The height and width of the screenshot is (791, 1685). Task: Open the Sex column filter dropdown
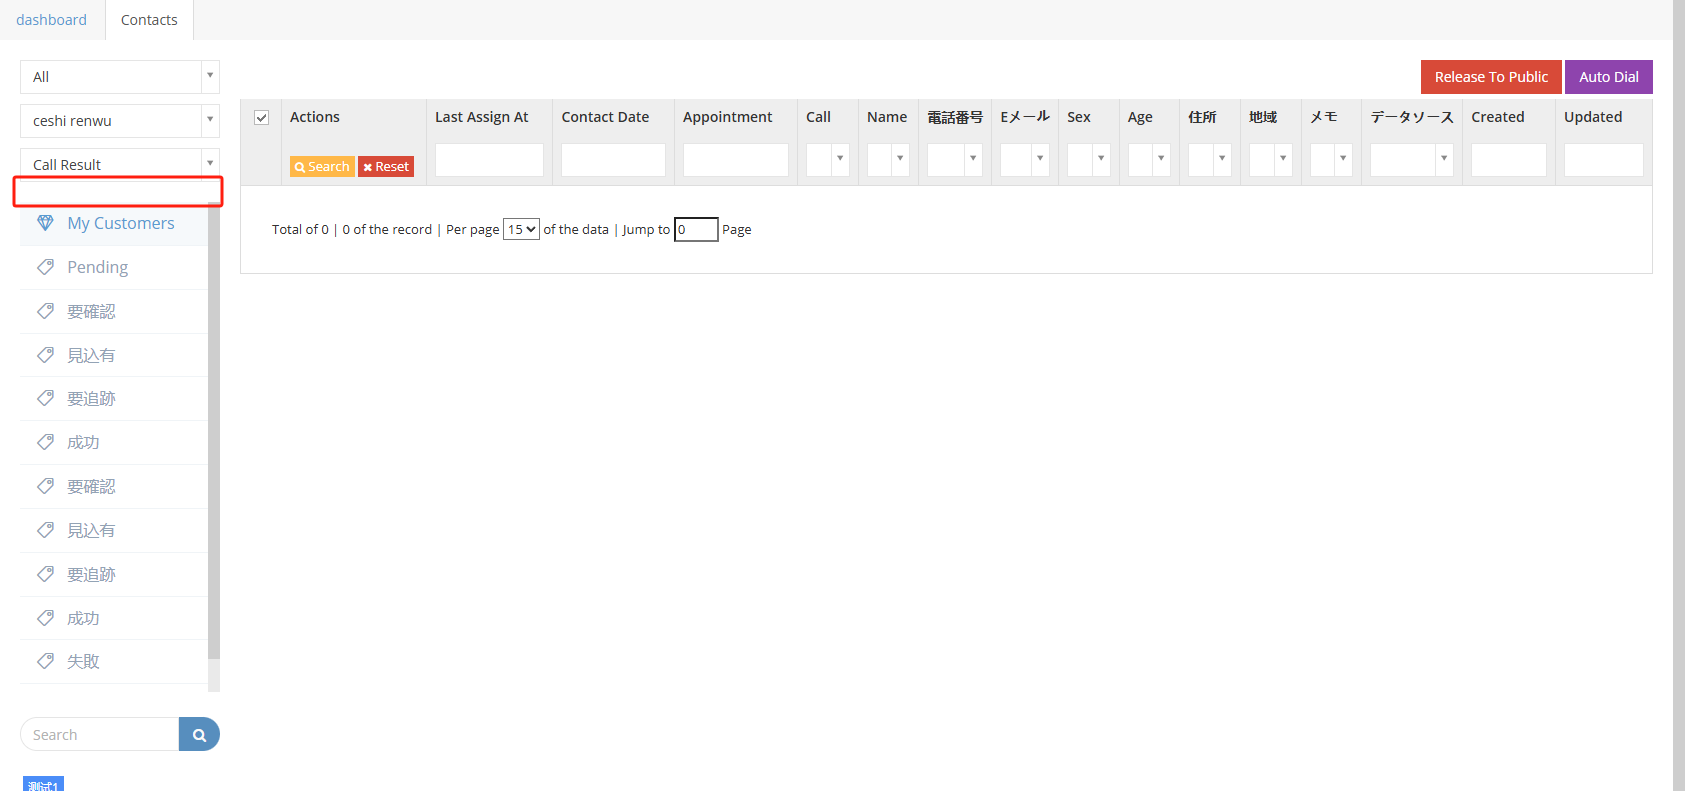pyautogui.click(x=1089, y=160)
